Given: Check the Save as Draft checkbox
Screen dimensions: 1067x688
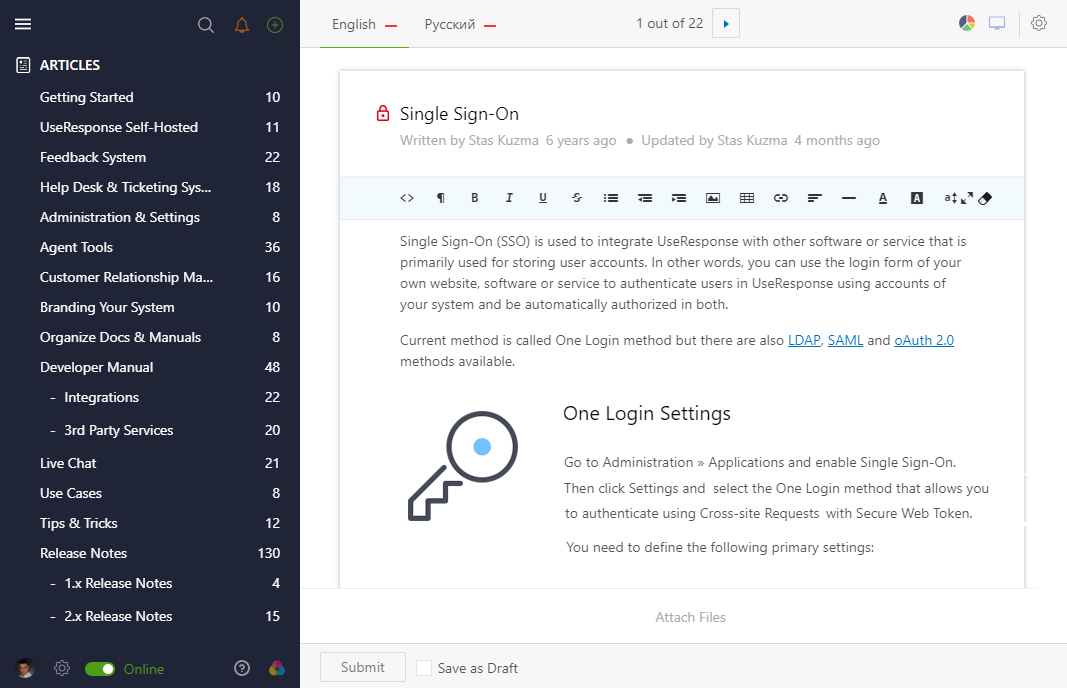Looking at the screenshot, I should (x=424, y=668).
